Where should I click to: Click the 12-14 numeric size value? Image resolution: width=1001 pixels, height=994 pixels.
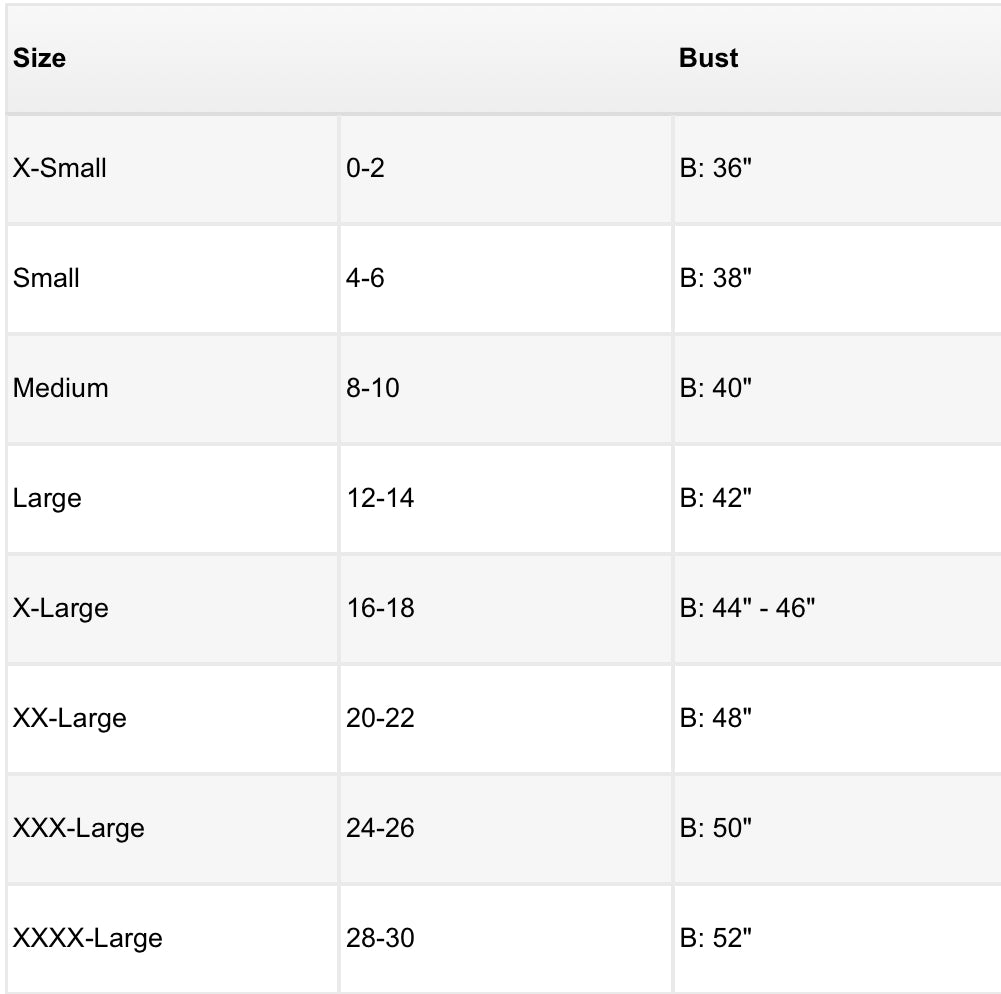(x=380, y=498)
